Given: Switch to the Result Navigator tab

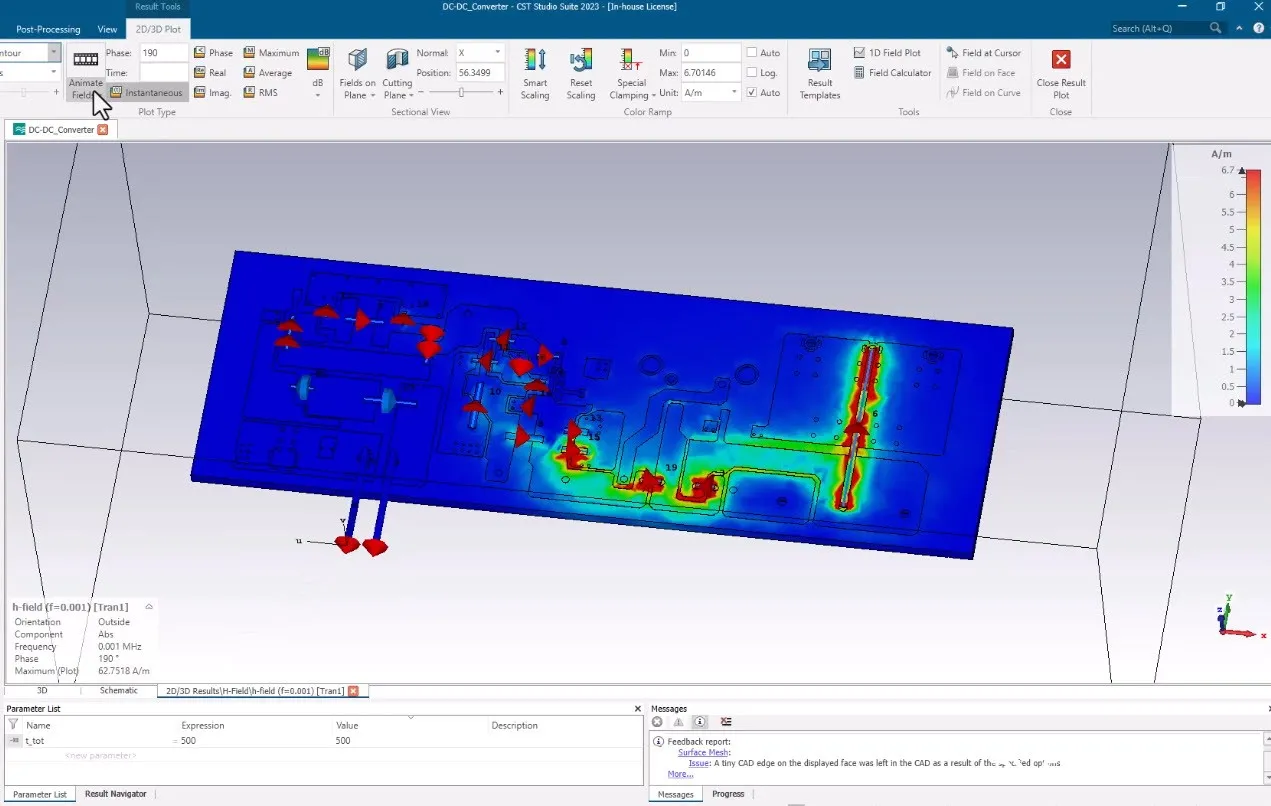Looking at the screenshot, I should coord(115,794).
